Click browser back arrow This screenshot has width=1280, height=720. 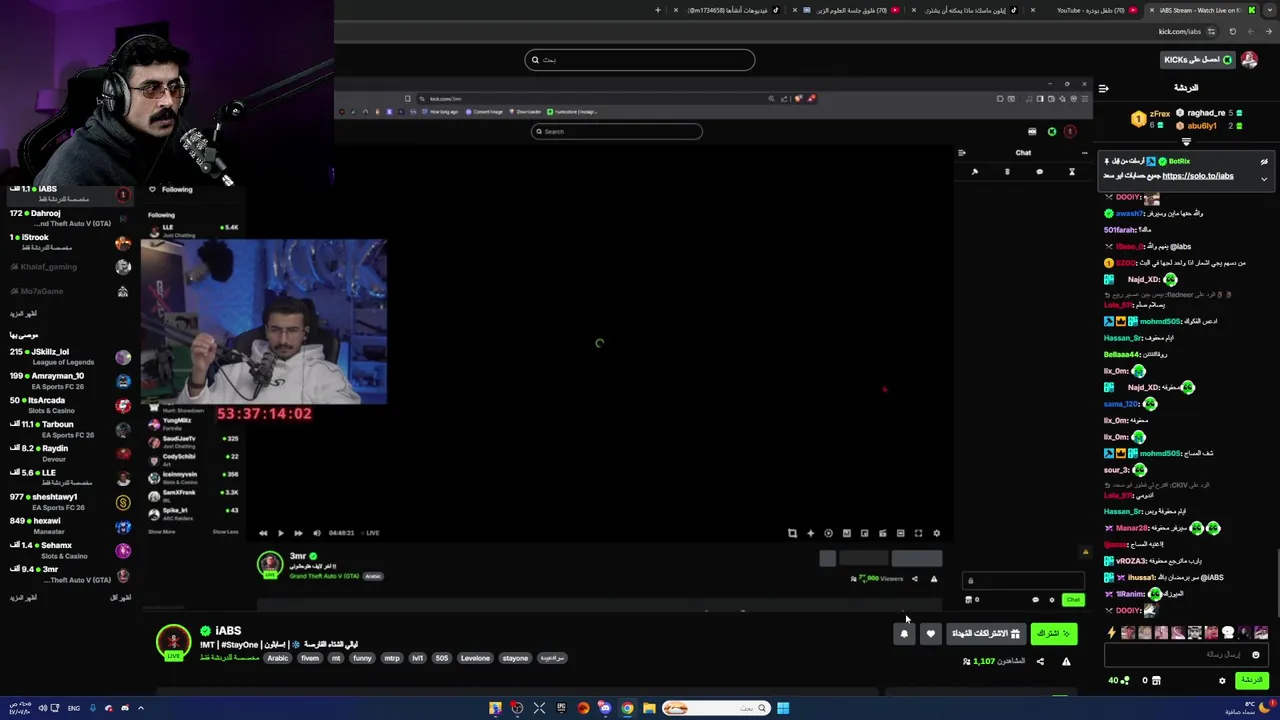(x=1268, y=31)
